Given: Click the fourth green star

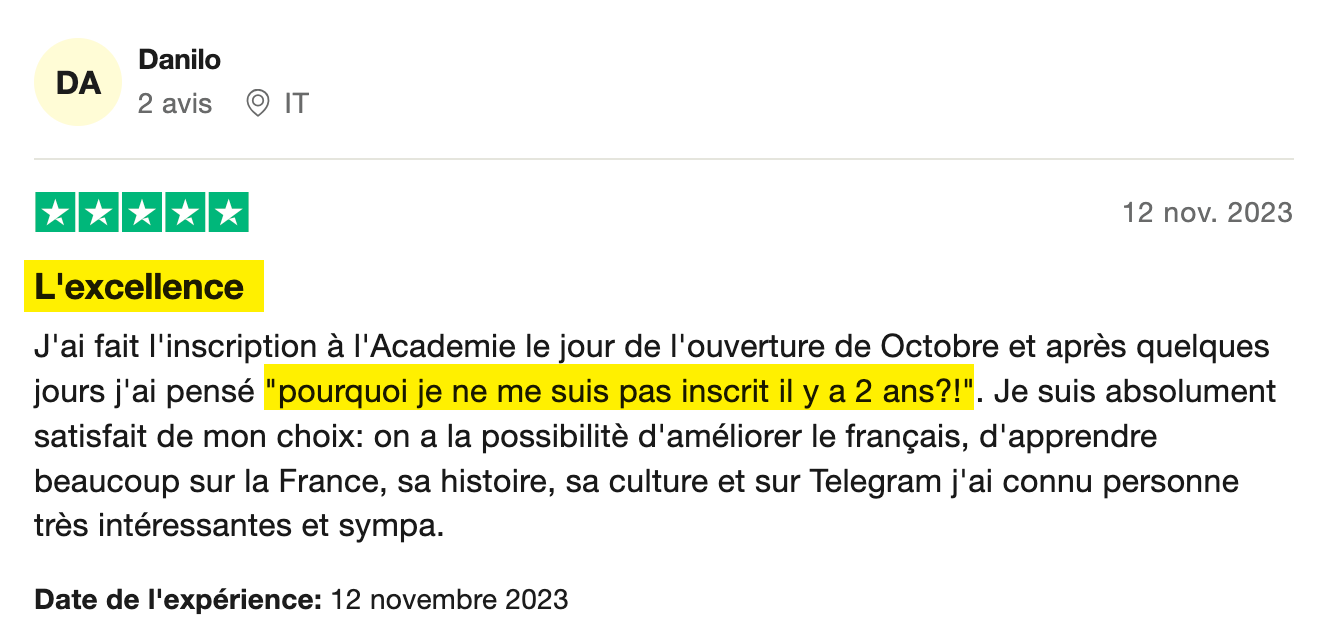Looking at the screenshot, I should [185, 212].
